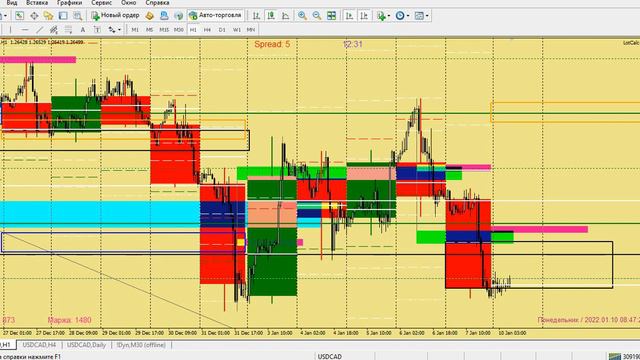Screen dimensions: 640x360
Task: Switch chart to candlesticks type
Action: pos(271,16)
